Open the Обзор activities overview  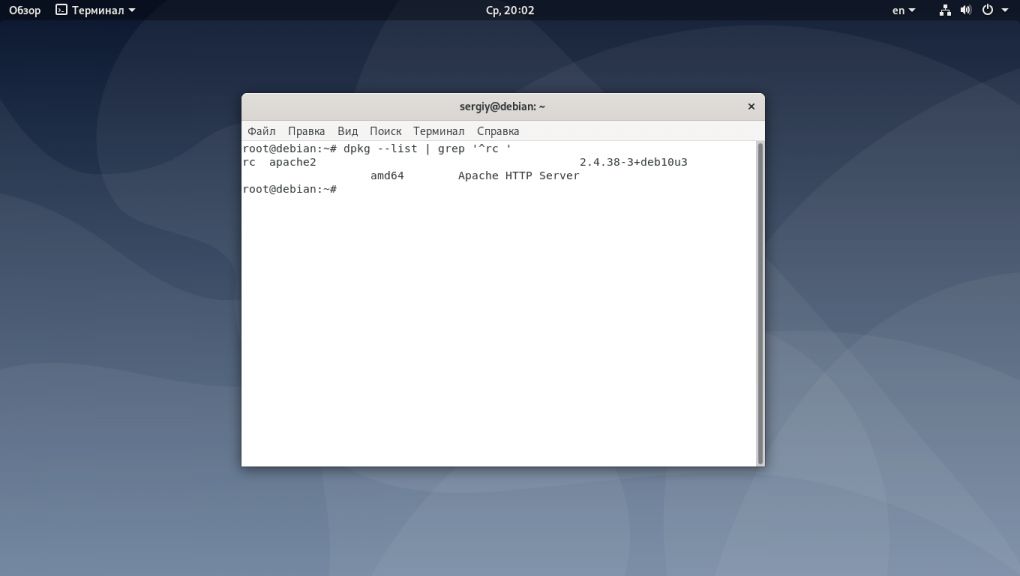[x=25, y=10]
